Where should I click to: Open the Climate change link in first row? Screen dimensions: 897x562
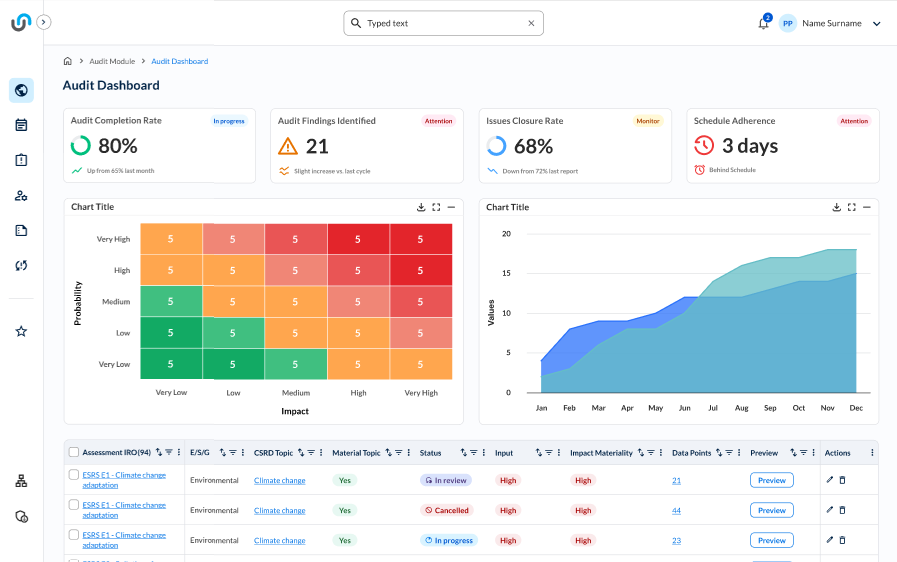coord(280,481)
